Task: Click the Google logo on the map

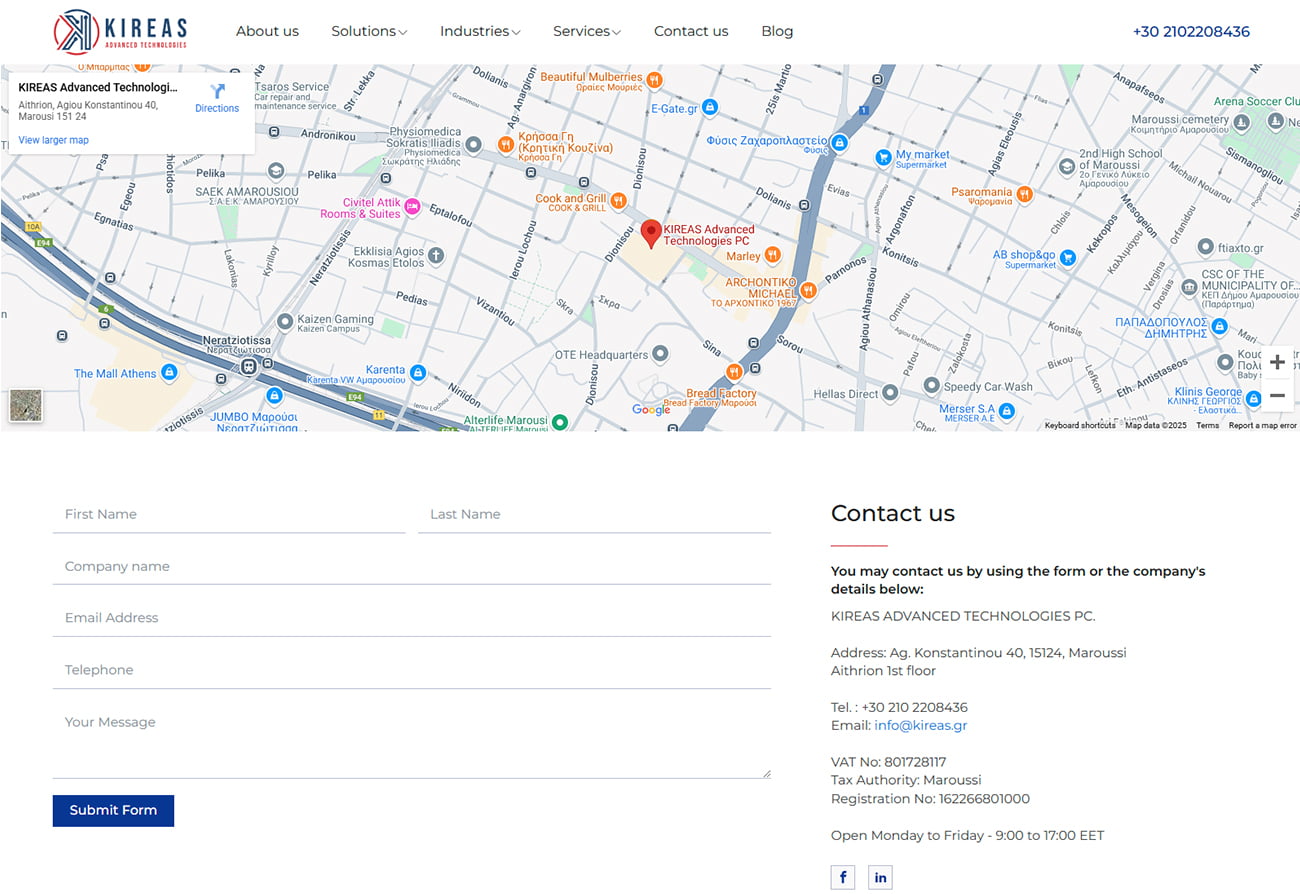Action: pos(651,410)
